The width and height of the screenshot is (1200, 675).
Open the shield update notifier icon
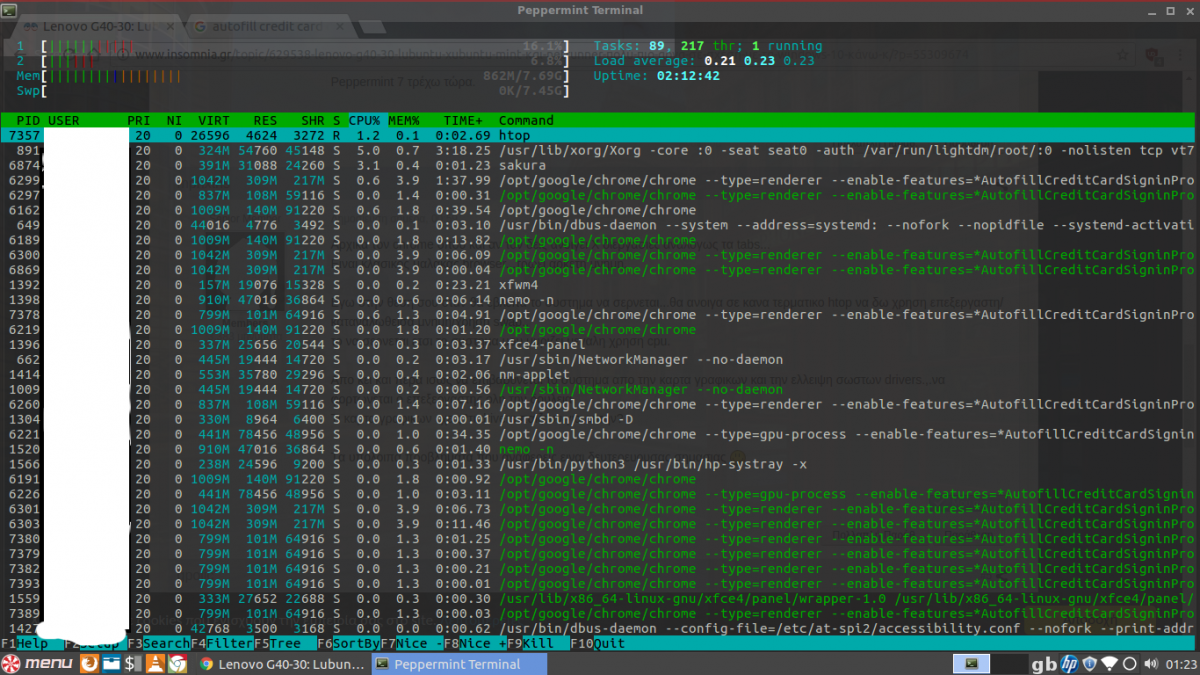click(x=1090, y=664)
